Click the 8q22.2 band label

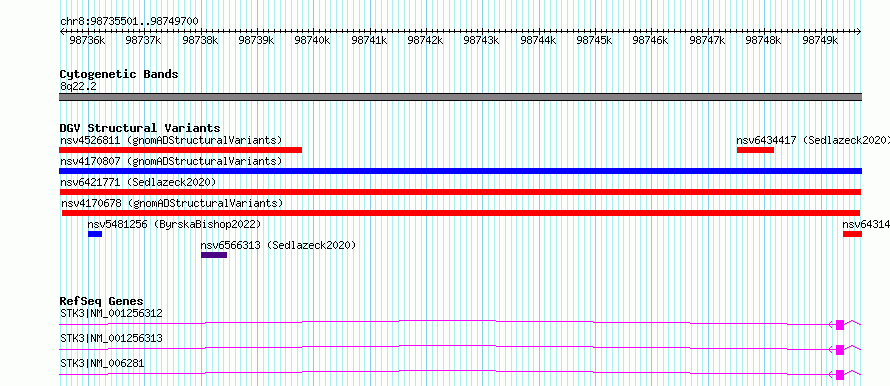click(x=78, y=86)
